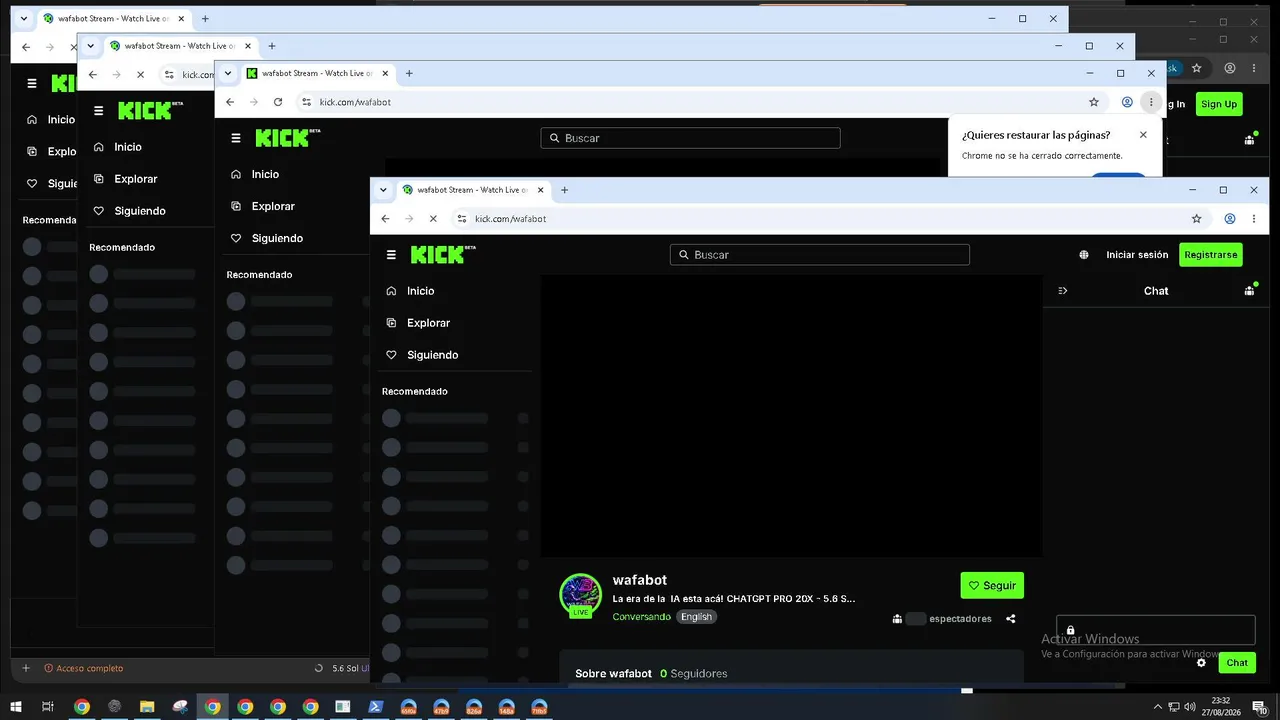
Task: Stop loading in the second cascaded Chrome window
Action: click(140, 74)
